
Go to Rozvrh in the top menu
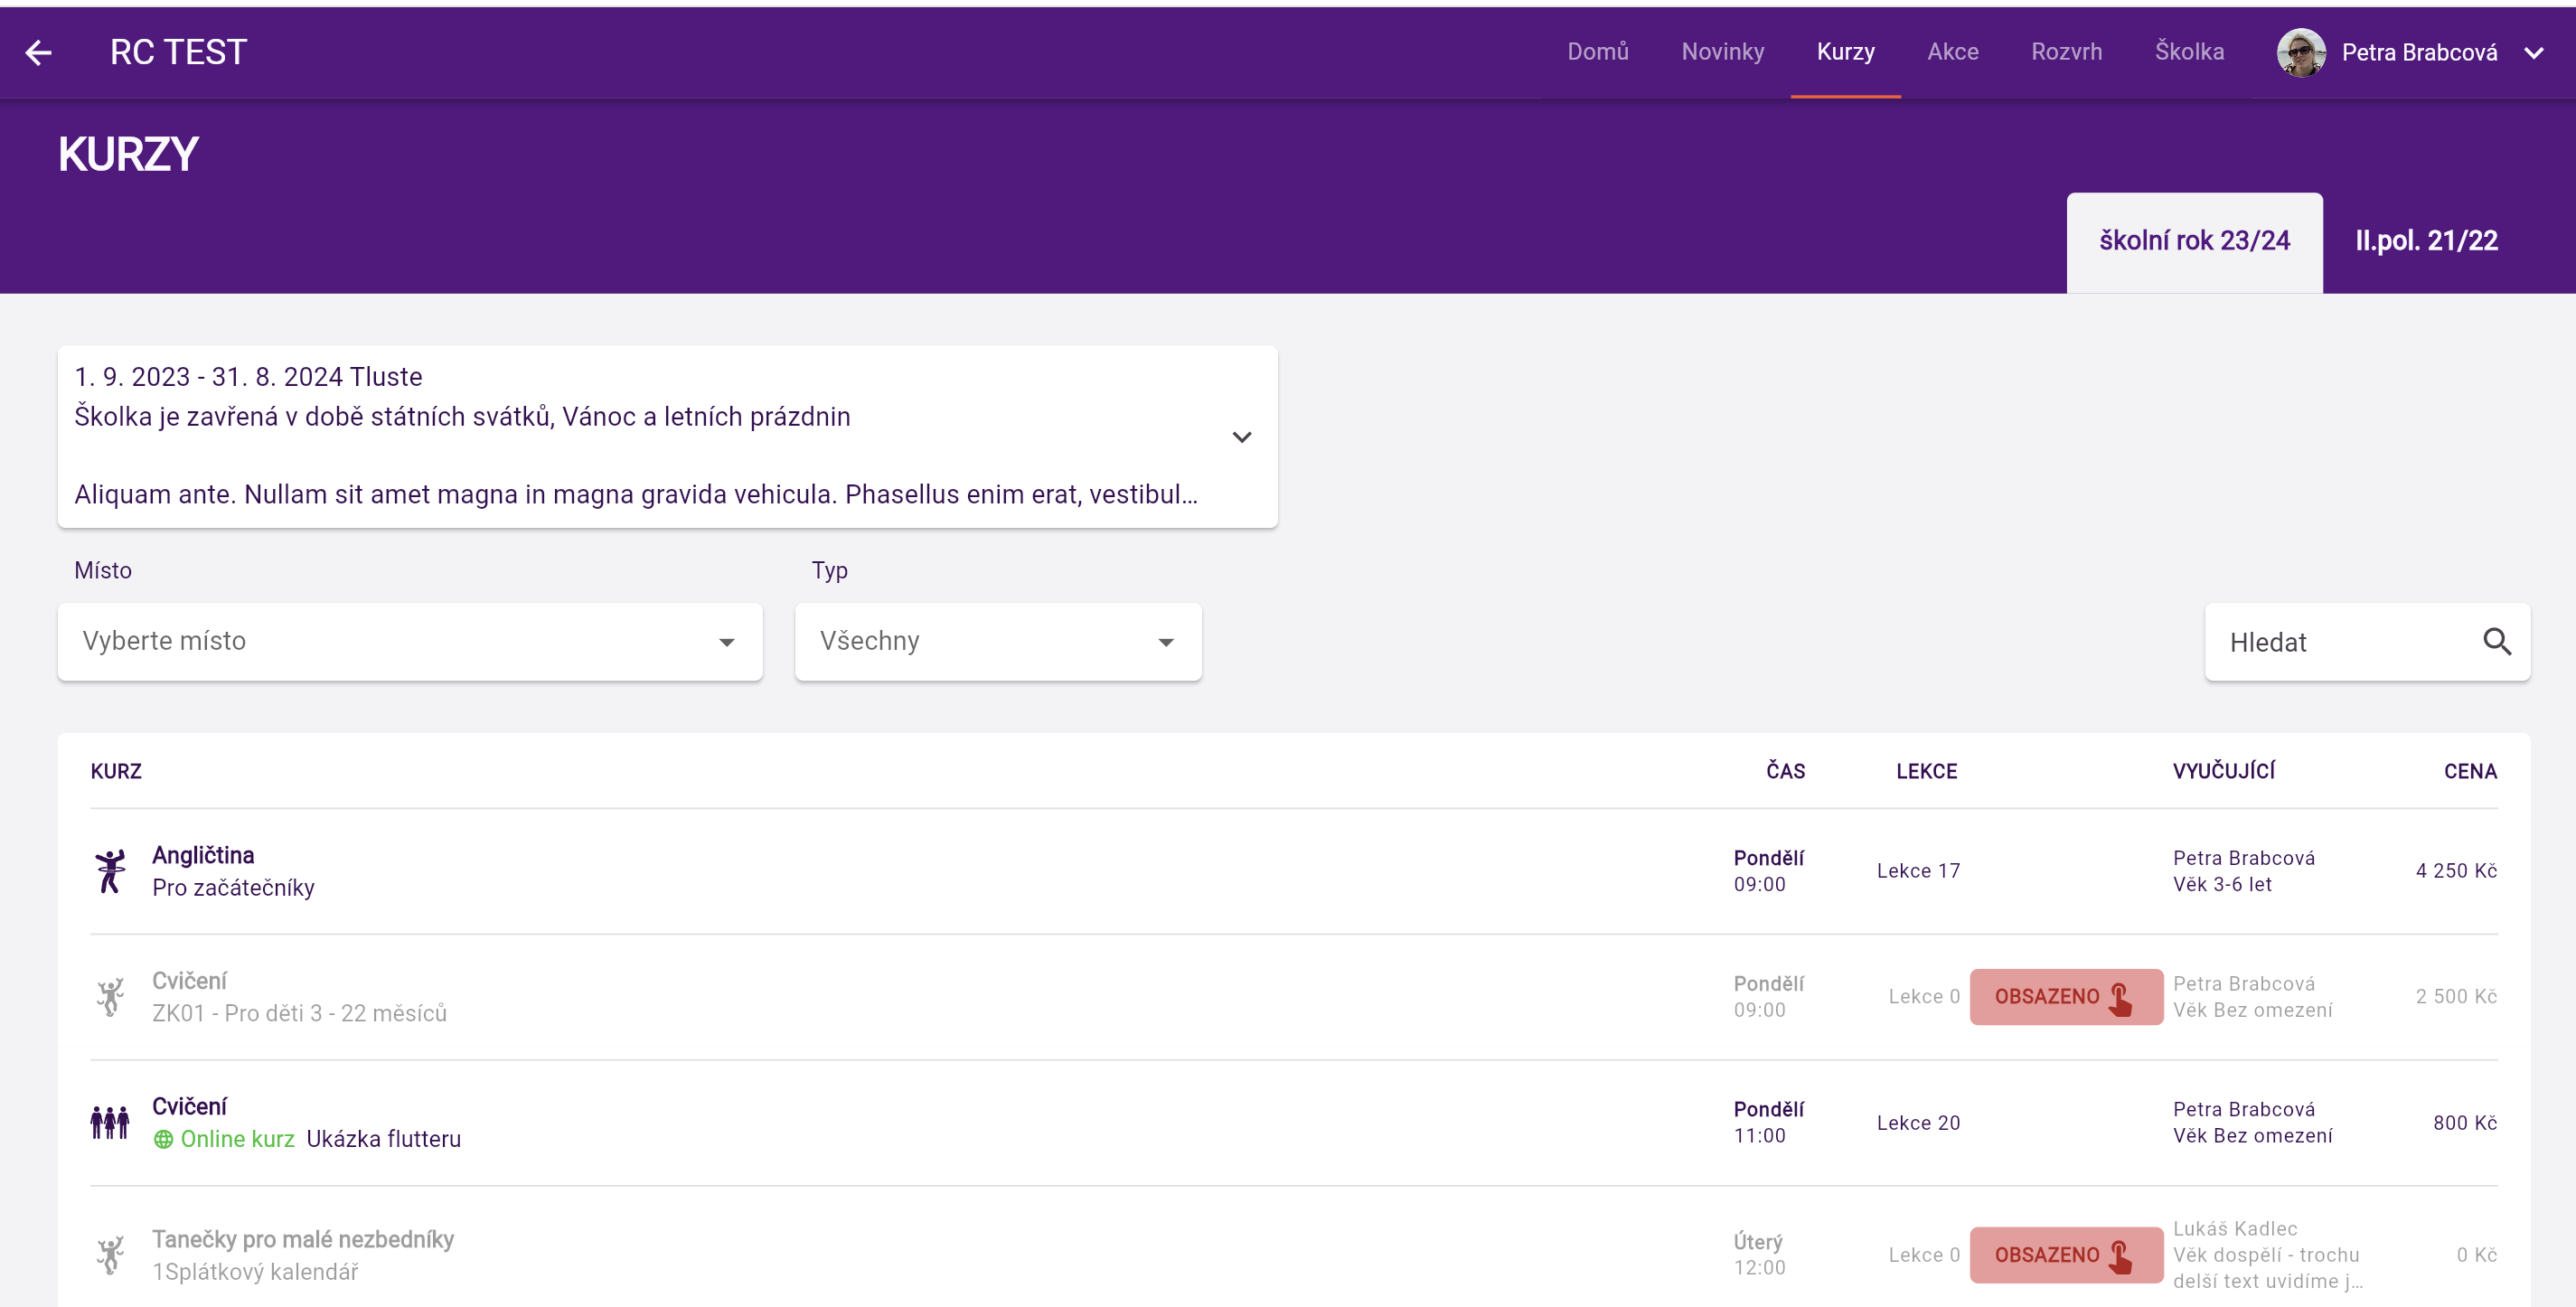2066,52
